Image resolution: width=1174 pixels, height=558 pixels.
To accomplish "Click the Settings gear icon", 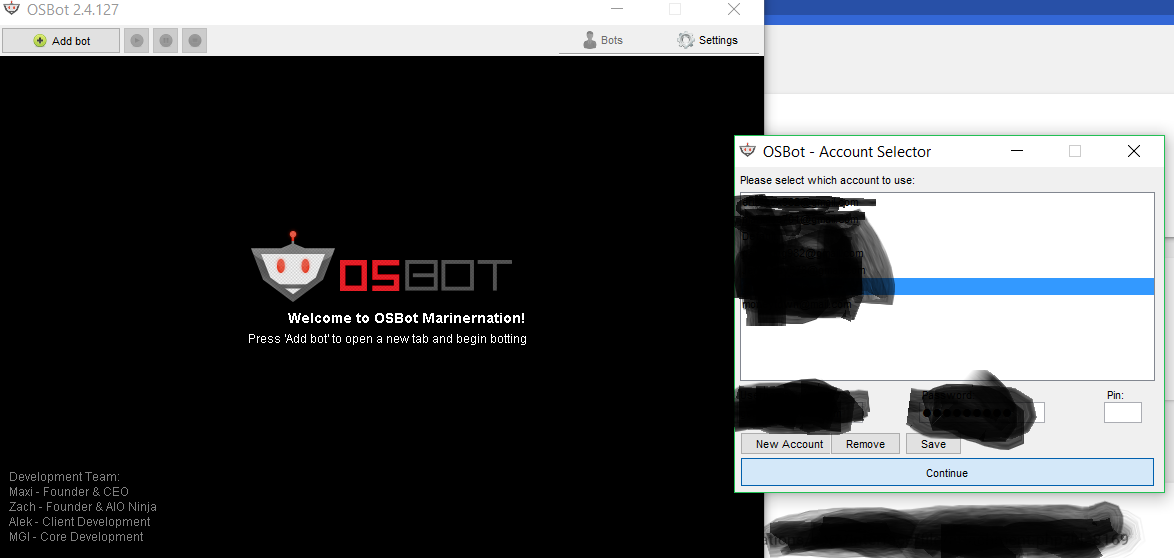I will (686, 40).
